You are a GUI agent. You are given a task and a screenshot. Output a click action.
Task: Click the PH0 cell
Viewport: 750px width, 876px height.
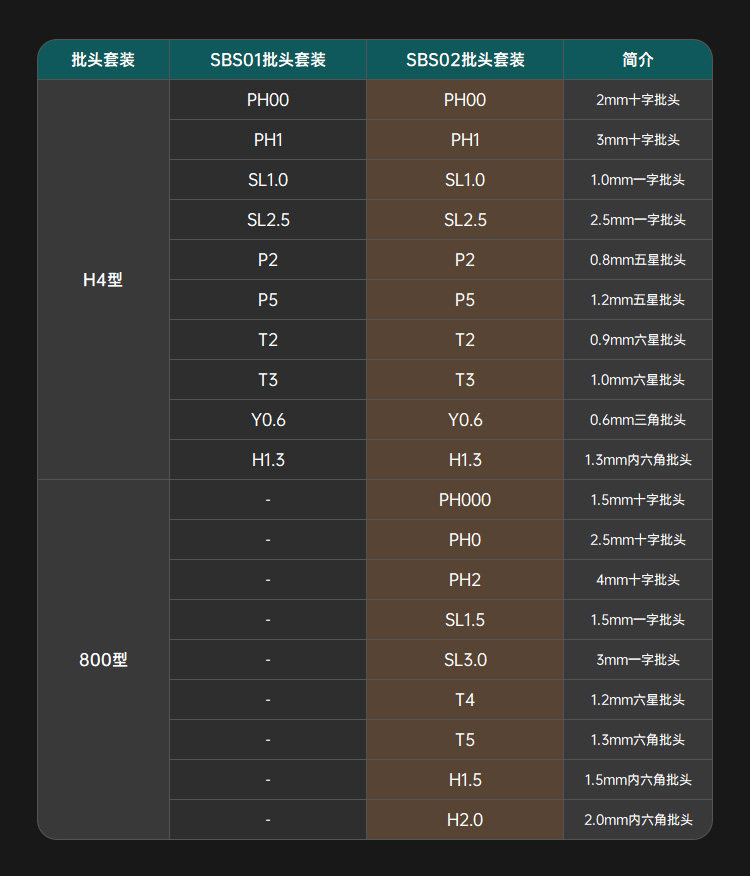[x=465, y=540]
